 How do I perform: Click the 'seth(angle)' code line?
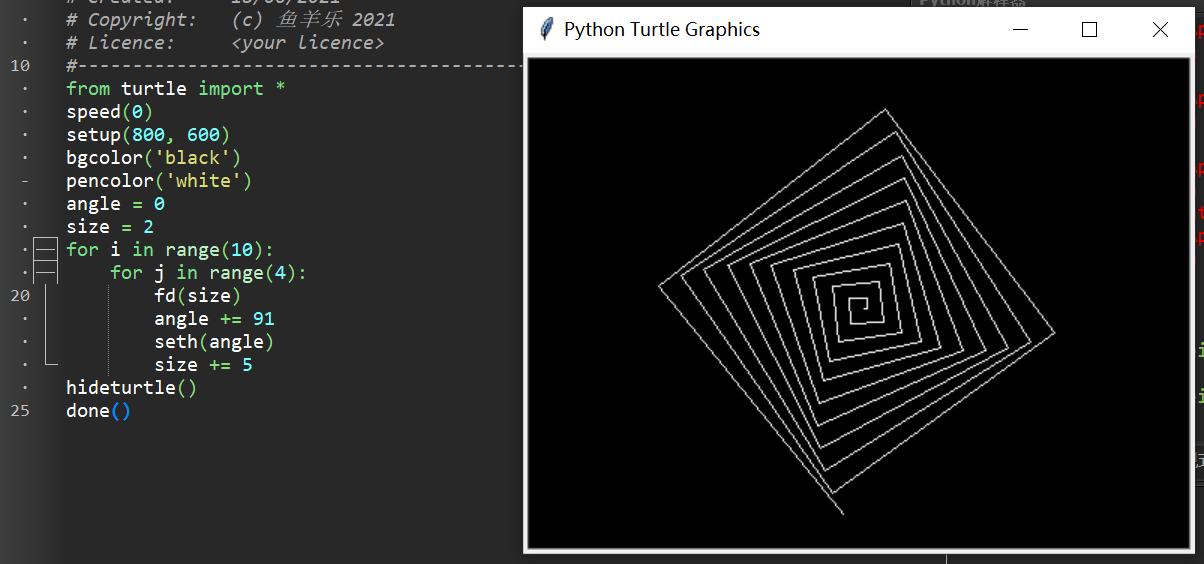click(214, 342)
